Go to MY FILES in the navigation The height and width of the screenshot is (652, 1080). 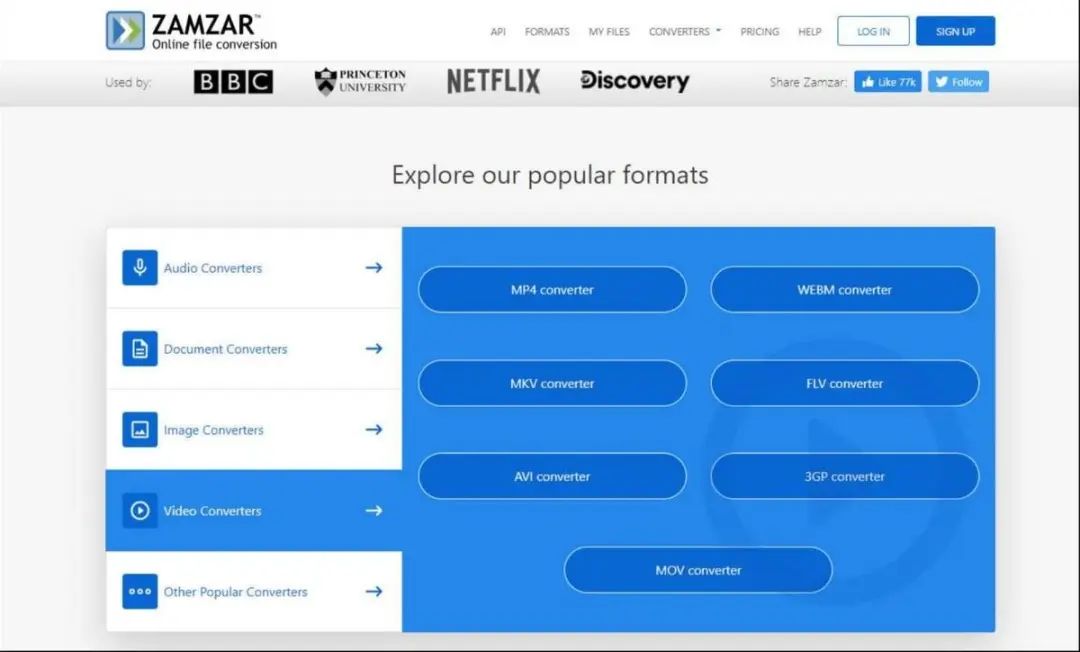click(609, 31)
